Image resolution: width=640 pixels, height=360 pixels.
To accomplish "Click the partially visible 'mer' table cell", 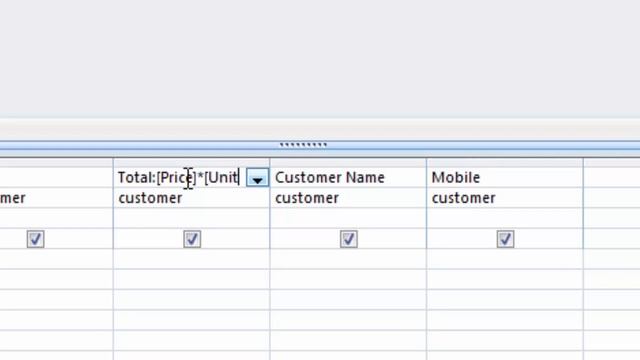I will [x=56, y=198].
